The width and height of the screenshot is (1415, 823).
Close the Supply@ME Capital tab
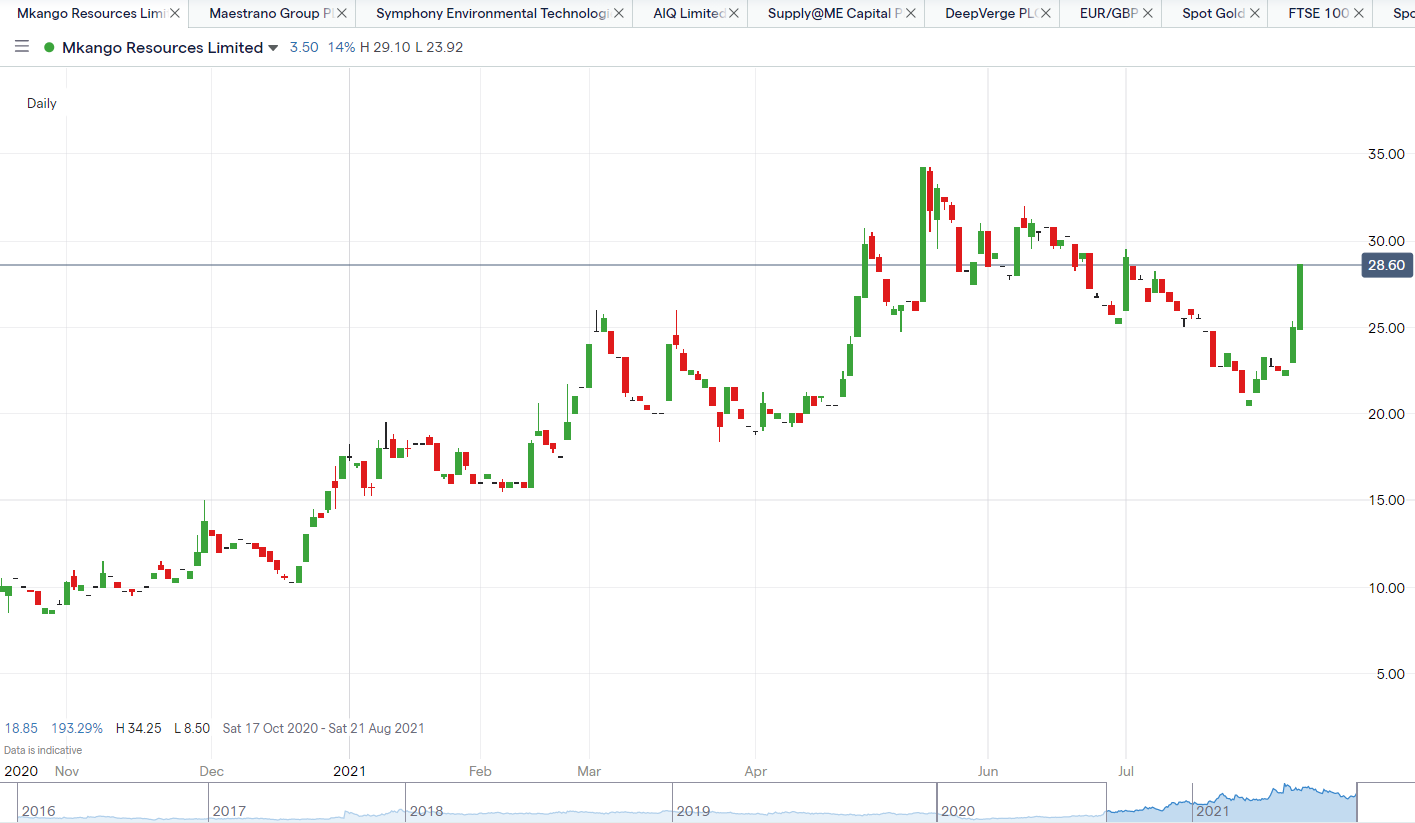point(911,14)
